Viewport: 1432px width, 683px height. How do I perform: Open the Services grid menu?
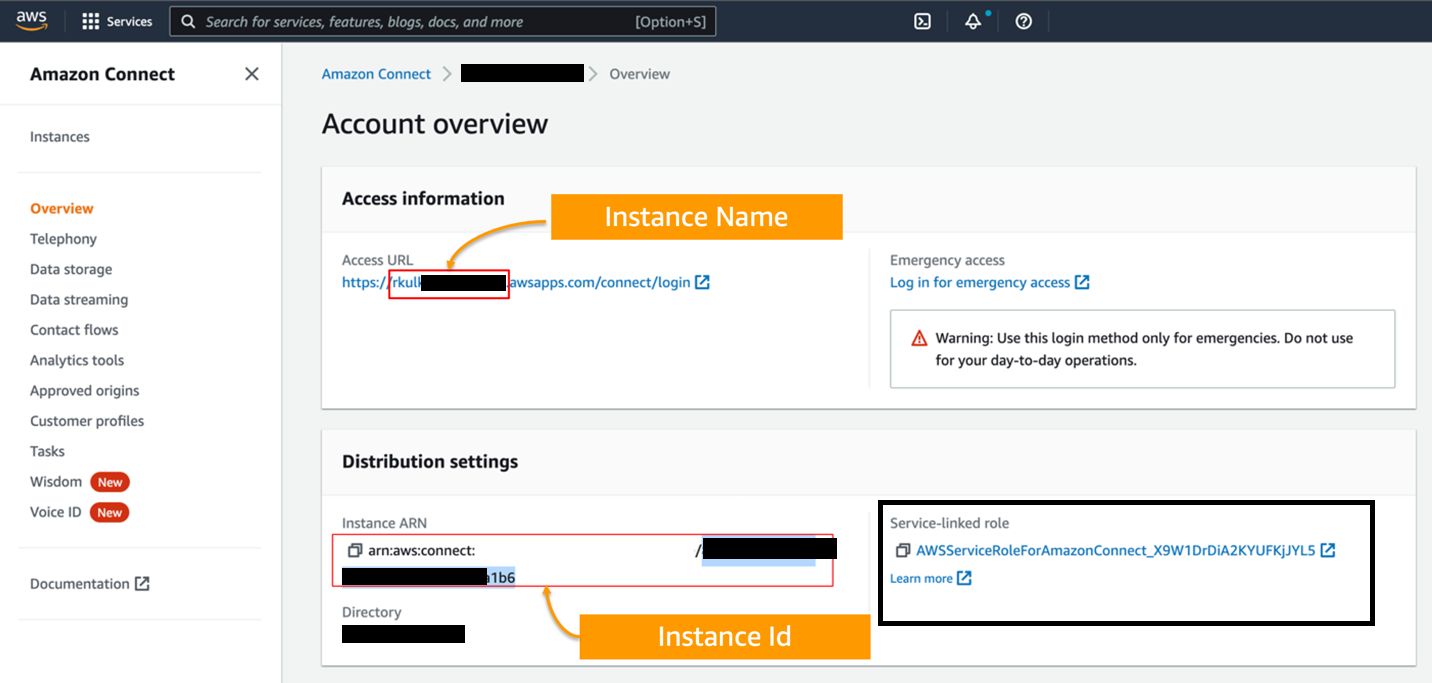click(x=117, y=21)
